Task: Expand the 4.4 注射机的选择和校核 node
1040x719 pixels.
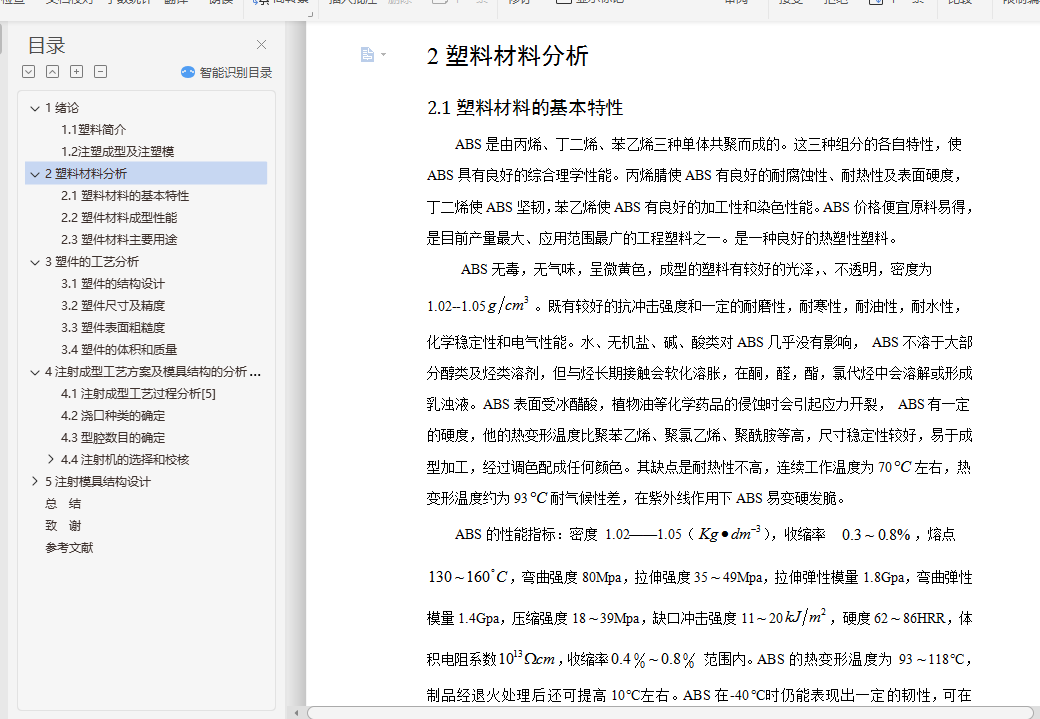Action: tap(51, 459)
